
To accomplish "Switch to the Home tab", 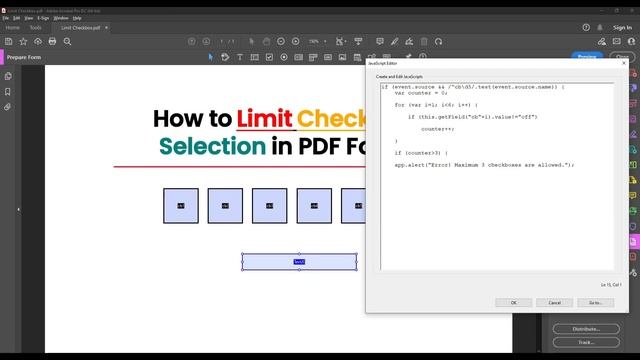I will (x=13, y=28).
